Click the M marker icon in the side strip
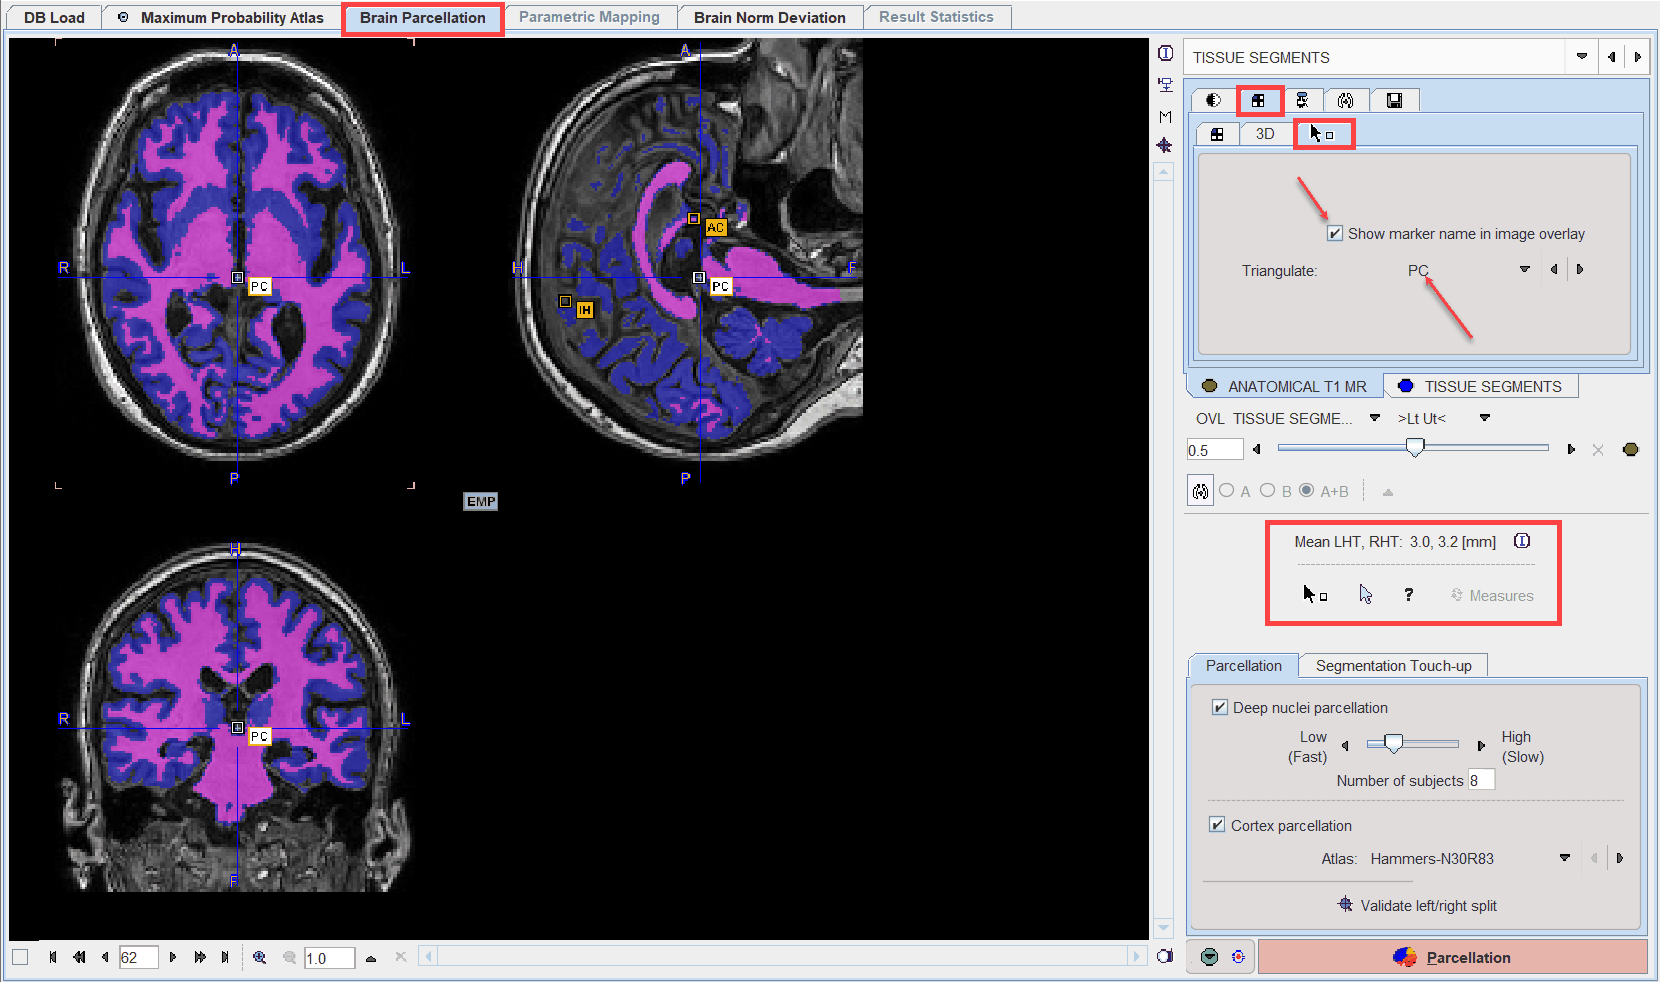Screen dimensions: 1660x982 click(1165, 117)
